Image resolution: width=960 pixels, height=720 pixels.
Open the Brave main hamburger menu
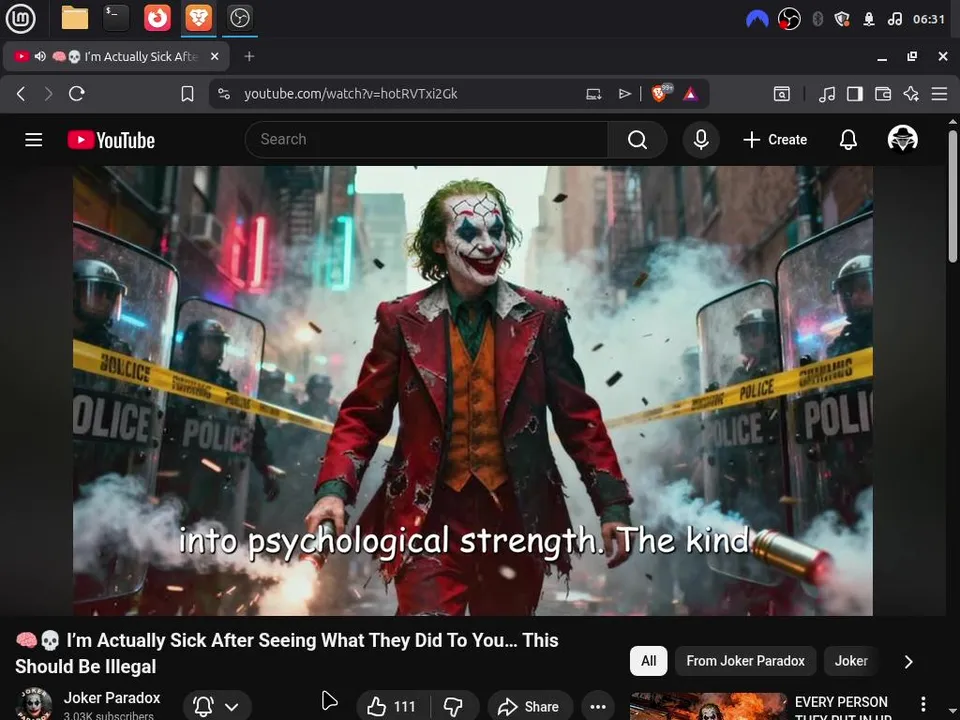pos(939,94)
